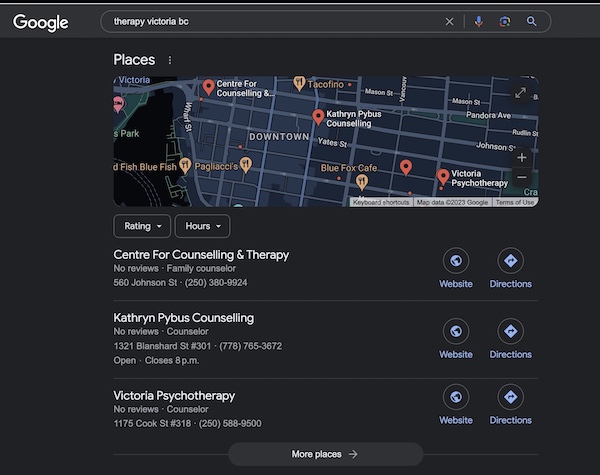Click the More places button
The image size is (600, 475).
(x=326, y=454)
